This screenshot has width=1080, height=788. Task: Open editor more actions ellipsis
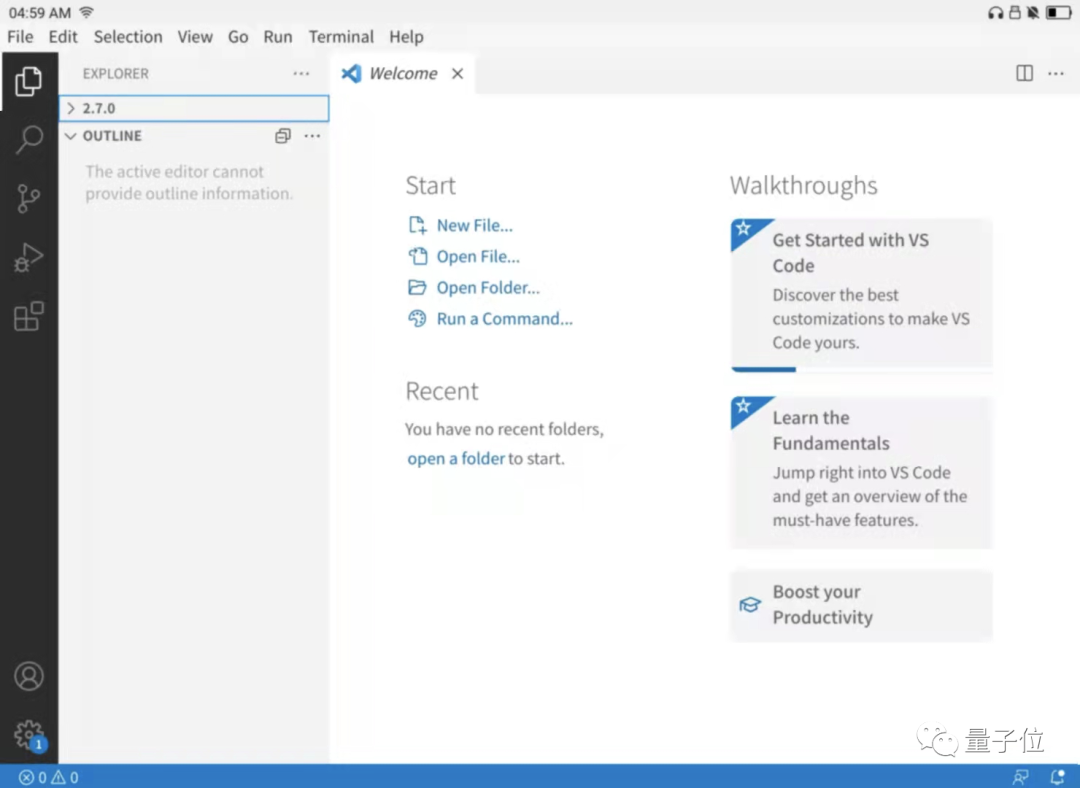point(1056,73)
